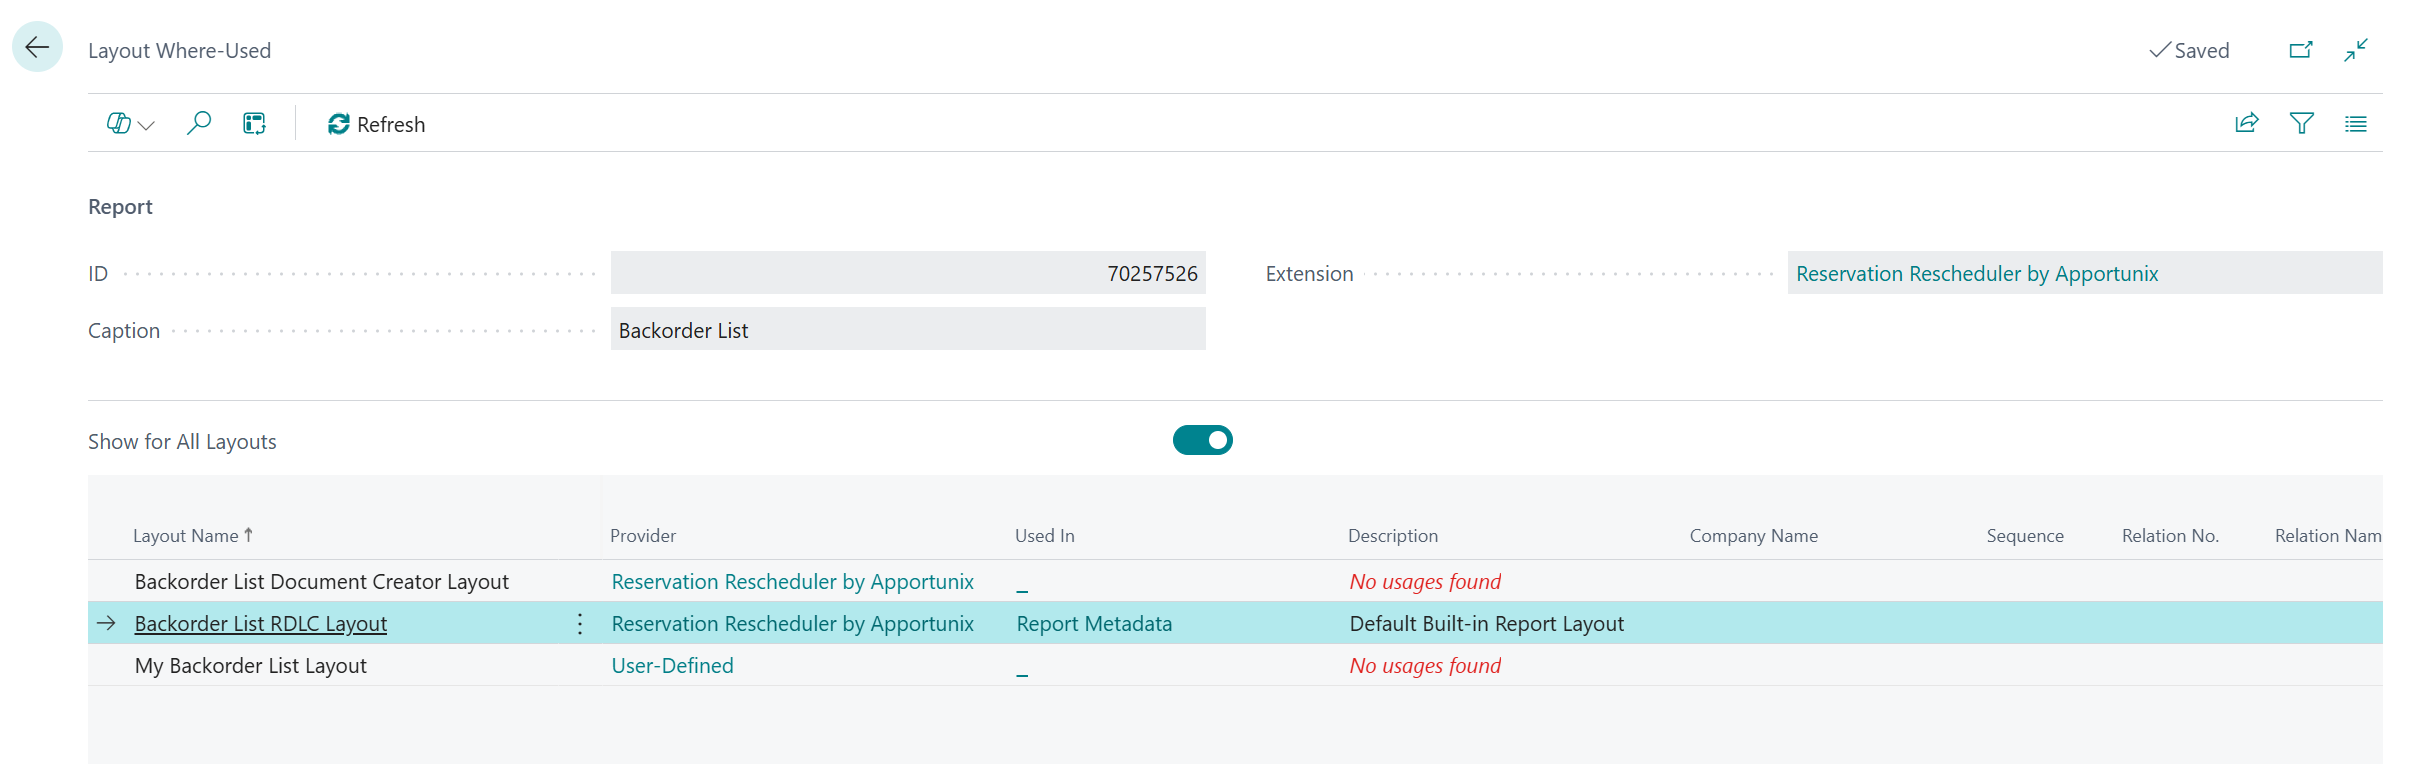Click the Used In column header
The width and height of the screenshot is (2417, 764).
click(x=1044, y=536)
